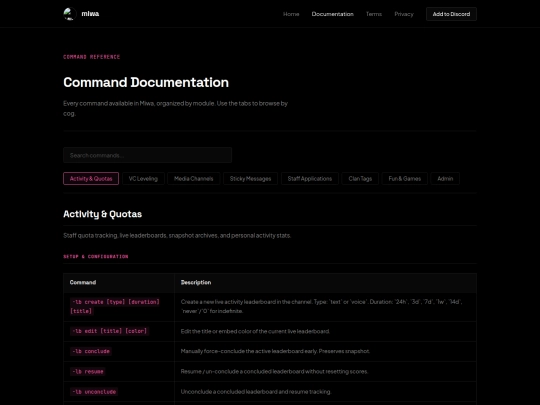Click the 'Staff quota tracking' subtitle text

point(177,236)
